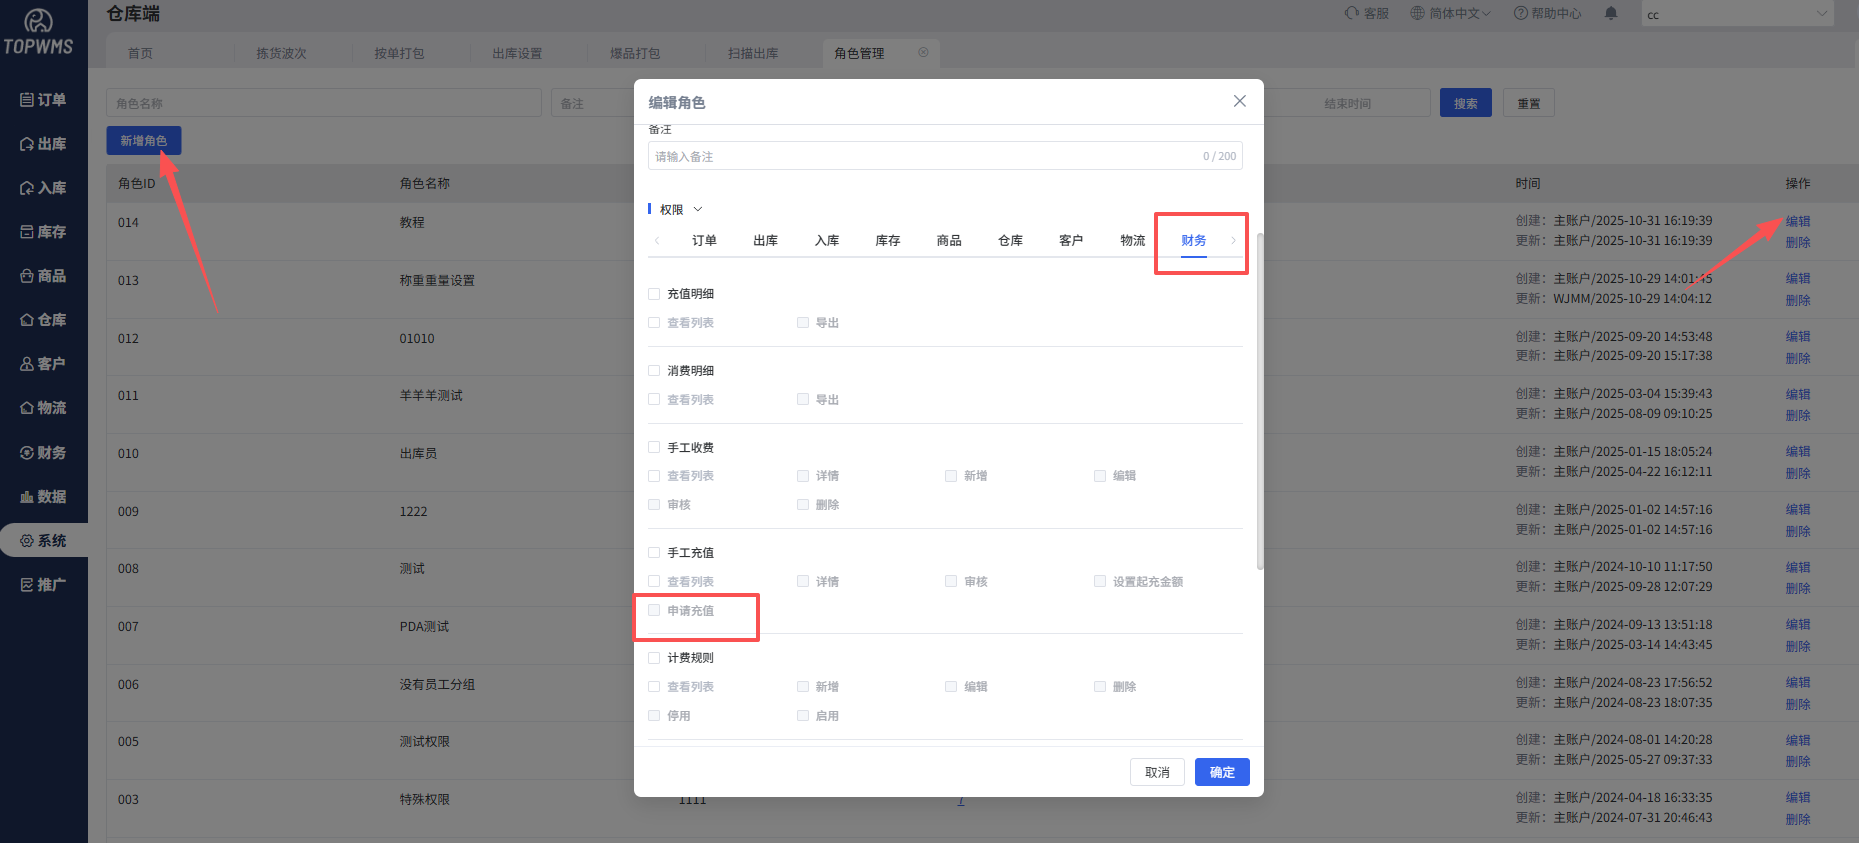
Task: Open the 财务 sidebar menu icon
Action: 27,453
